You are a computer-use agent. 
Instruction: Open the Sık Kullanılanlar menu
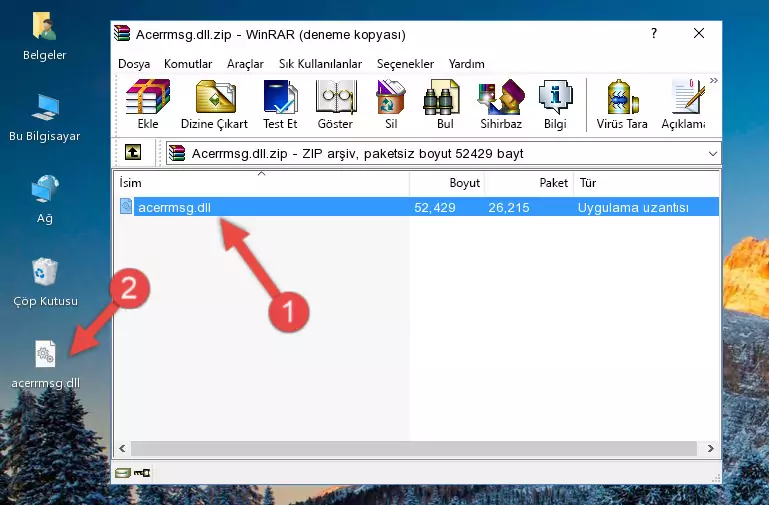point(320,64)
